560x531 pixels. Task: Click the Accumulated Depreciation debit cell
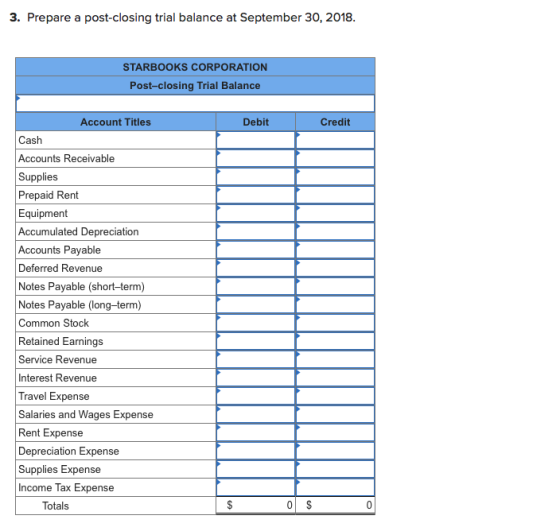tap(255, 231)
